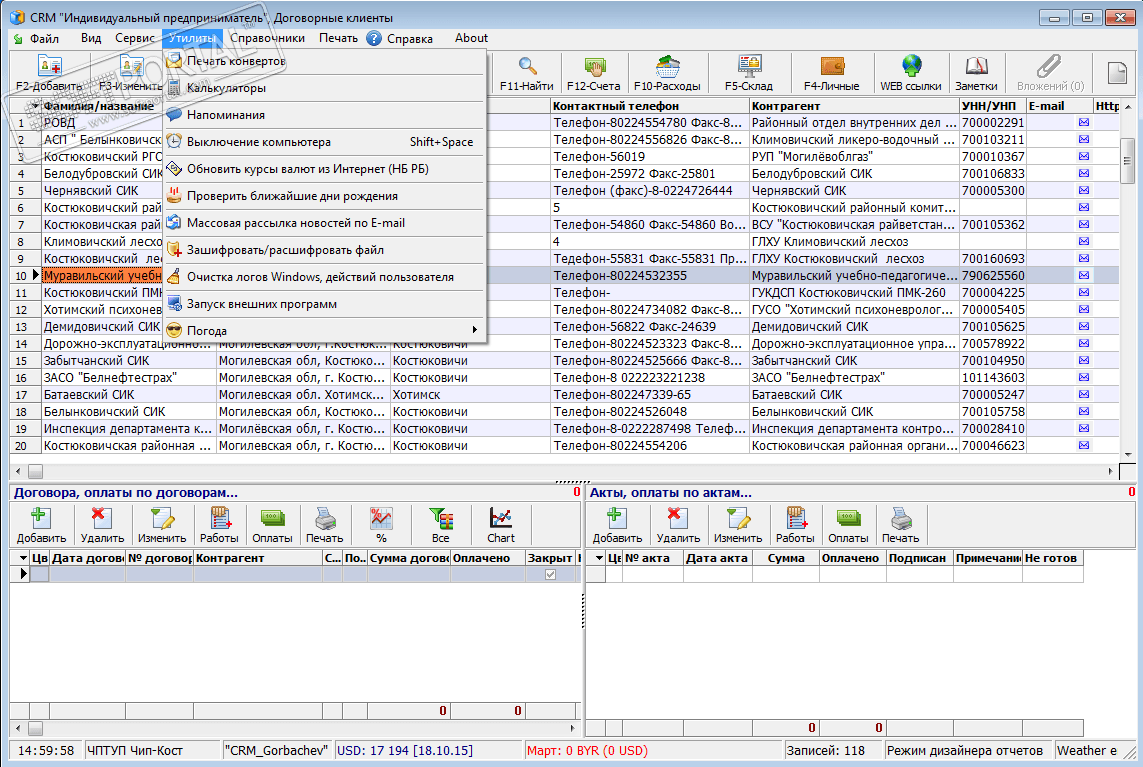Image resolution: width=1143 pixels, height=767 pixels.
Task: Select Обновить курсы валют из Интернет entry
Action: coord(324,169)
